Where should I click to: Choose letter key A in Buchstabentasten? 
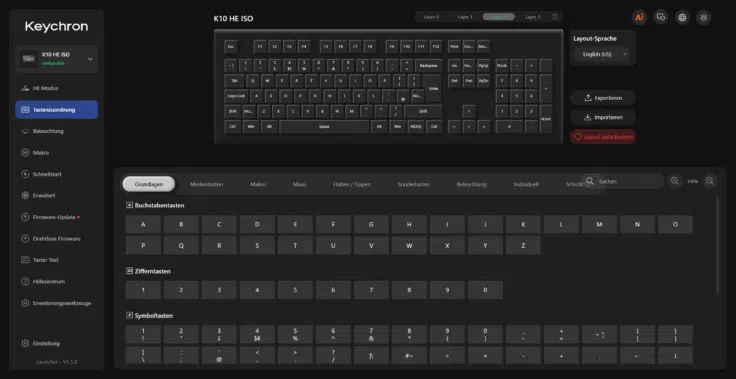[143, 224]
